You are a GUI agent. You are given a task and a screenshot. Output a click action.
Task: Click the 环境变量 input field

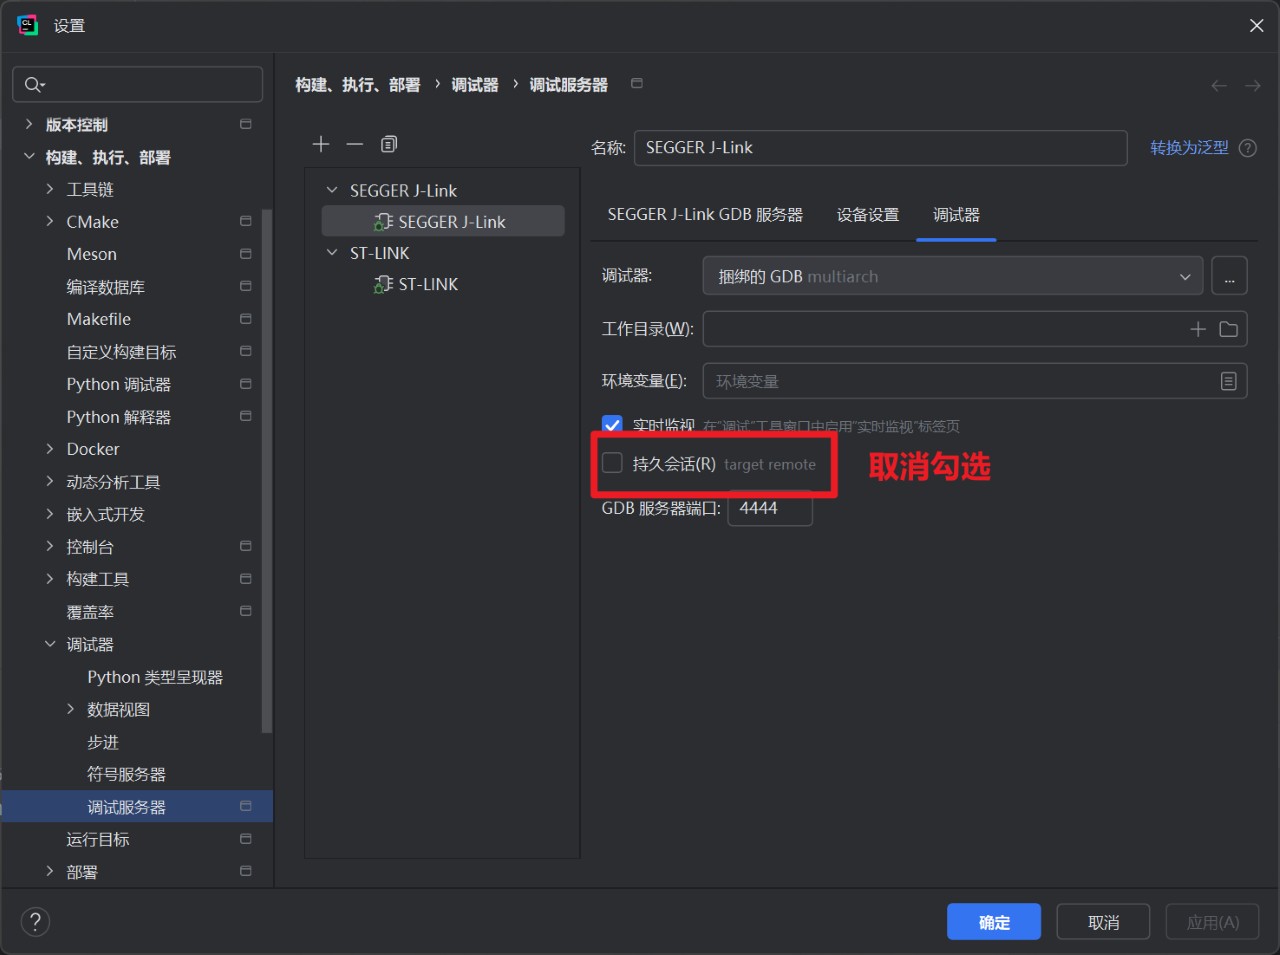coord(975,381)
